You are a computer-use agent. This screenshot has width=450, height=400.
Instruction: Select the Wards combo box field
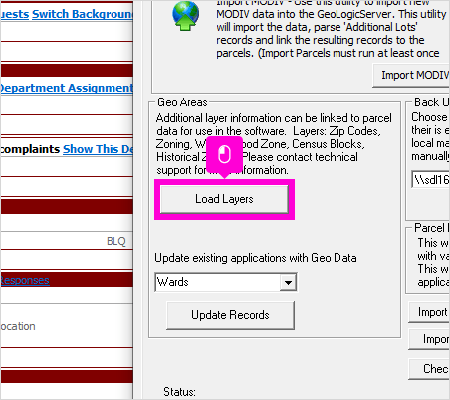point(226,282)
